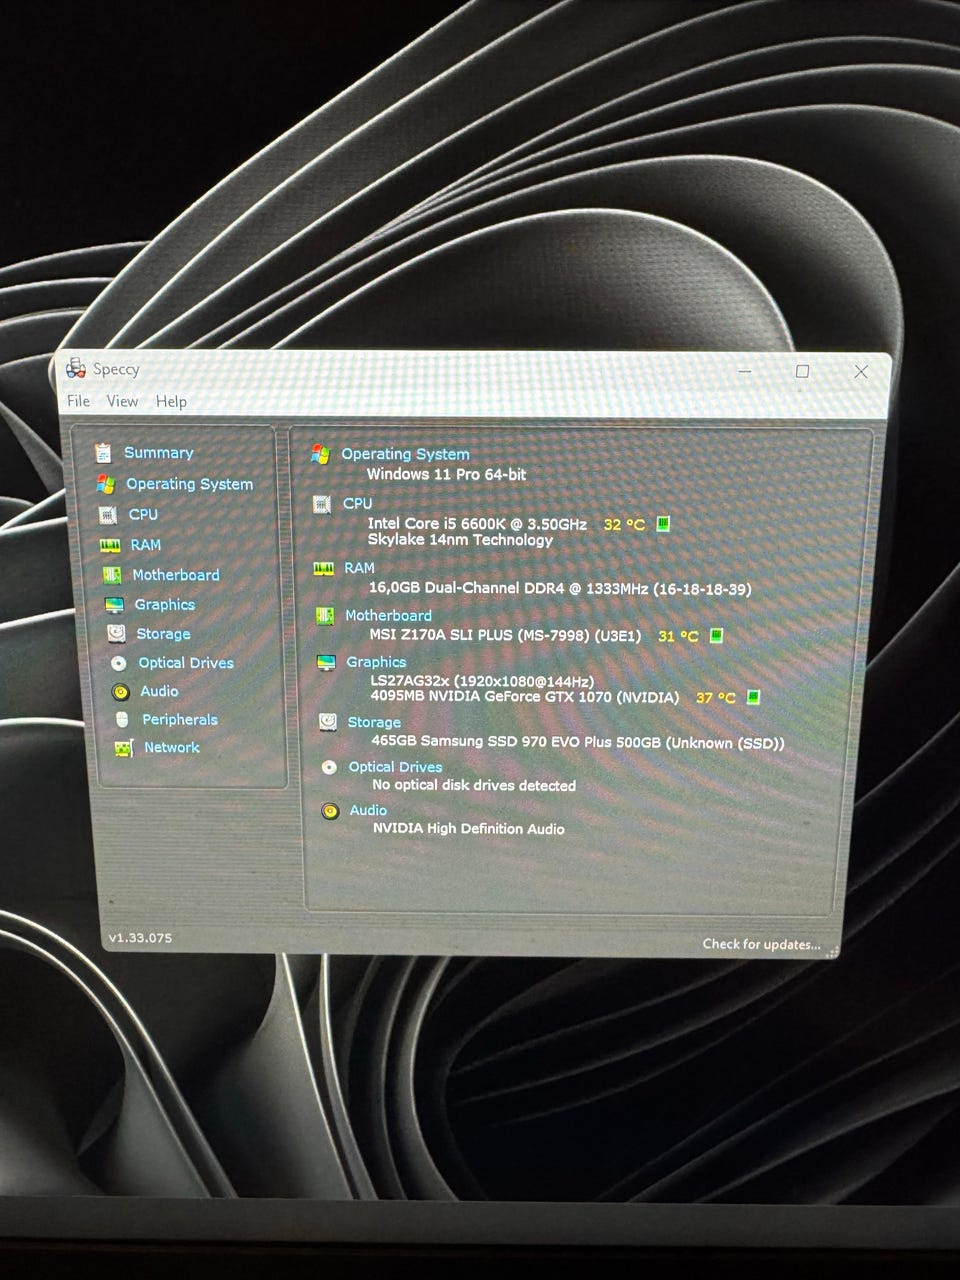Click the Windows flag icon in summary panel
This screenshot has width=960, height=1280.
coord(320,455)
